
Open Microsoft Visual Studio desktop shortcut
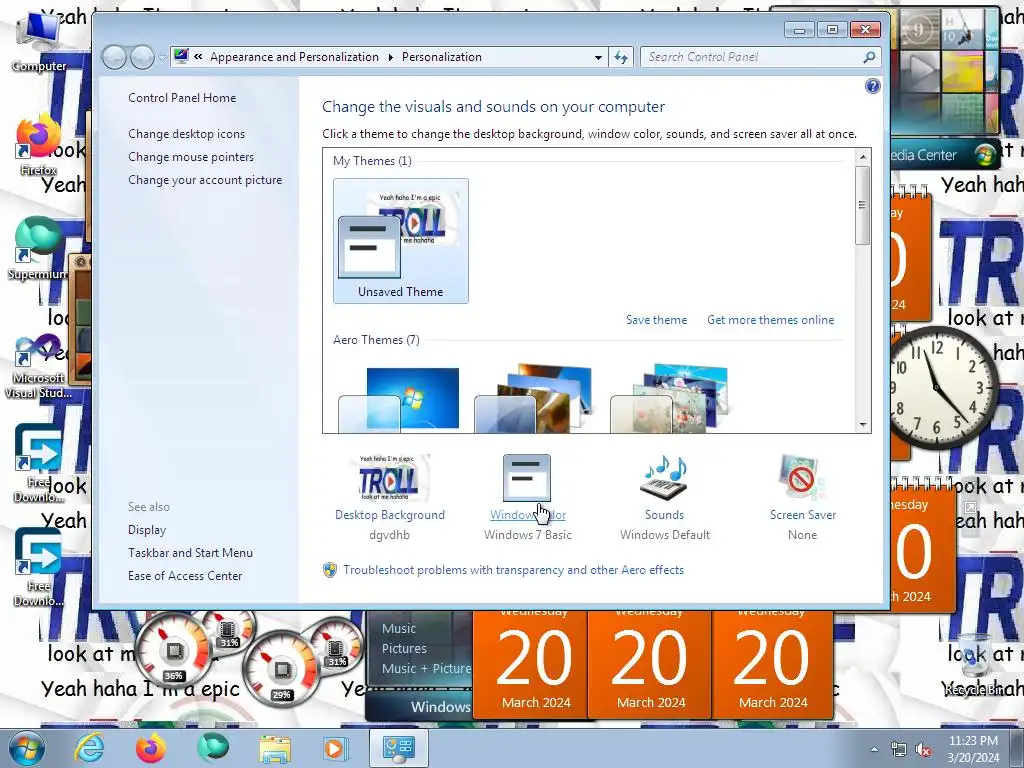coord(39,366)
